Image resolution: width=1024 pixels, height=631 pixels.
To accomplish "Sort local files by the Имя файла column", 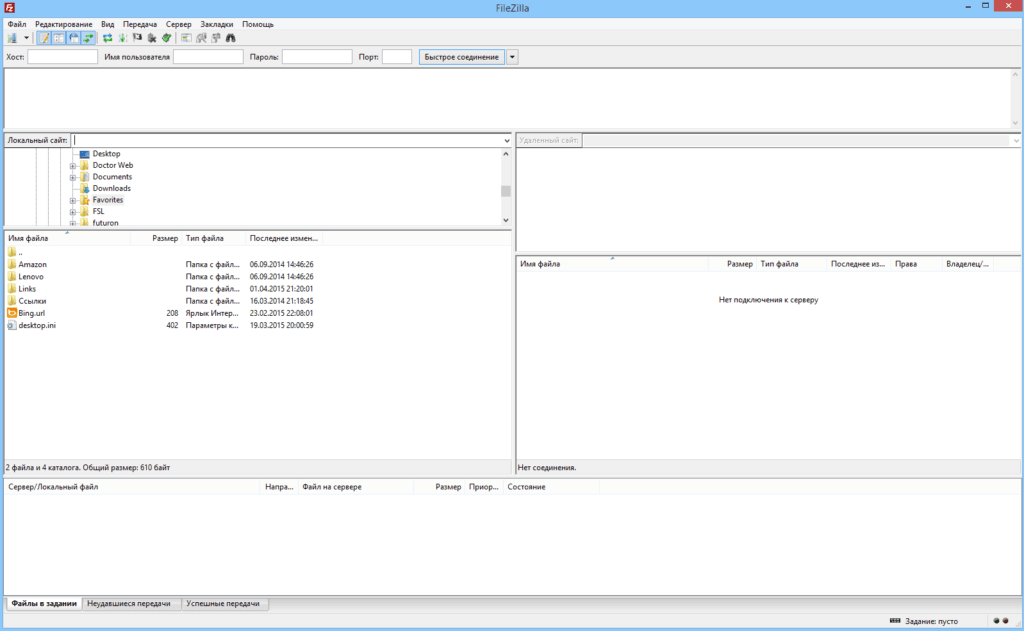I will pos(67,238).
